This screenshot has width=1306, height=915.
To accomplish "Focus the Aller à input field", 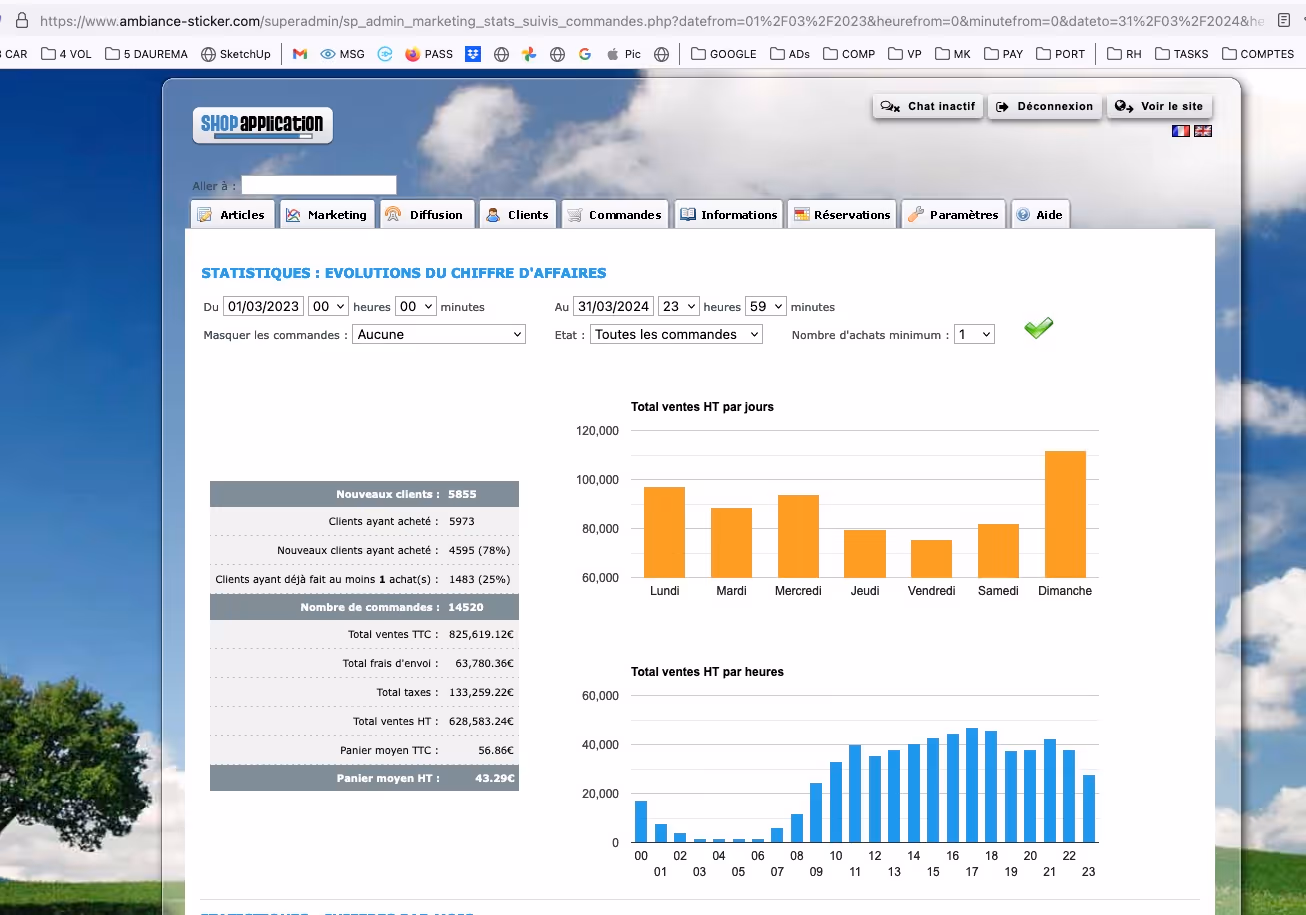I will (319, 185).
